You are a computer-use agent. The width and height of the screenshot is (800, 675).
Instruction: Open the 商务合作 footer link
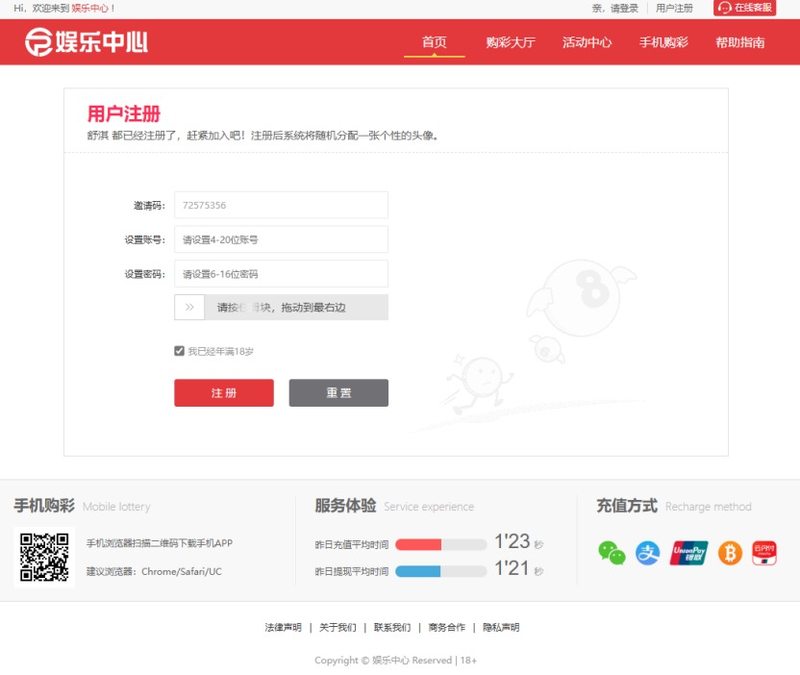coord(447,627)
